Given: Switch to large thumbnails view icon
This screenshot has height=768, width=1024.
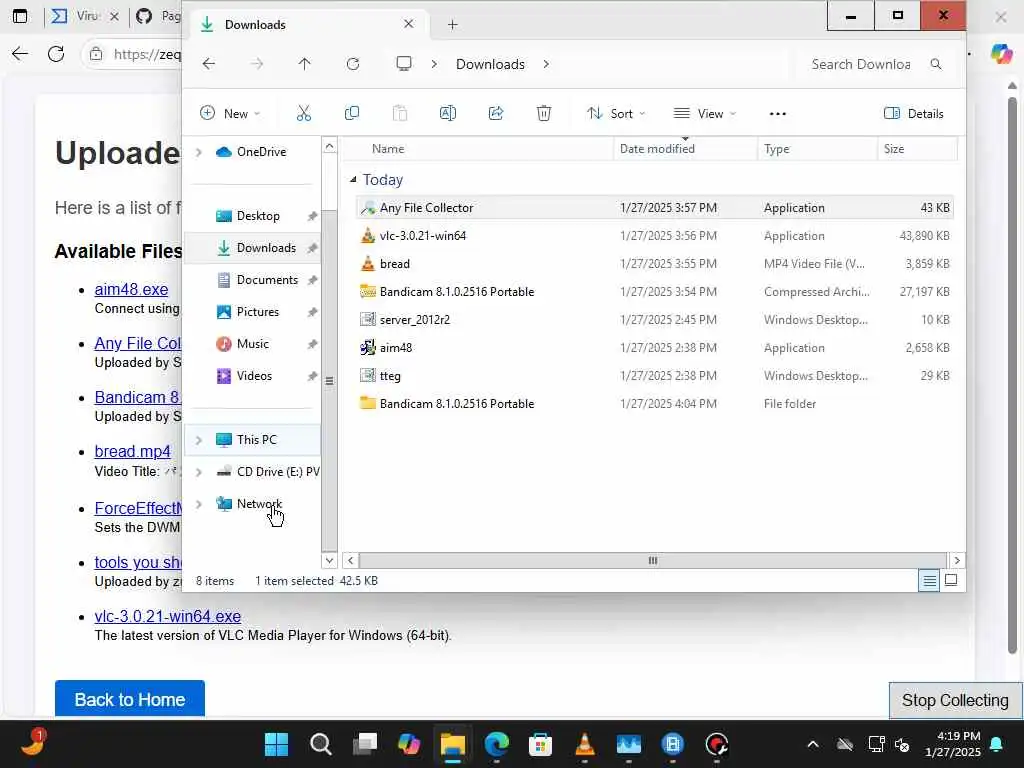Looking at the screenshot, I should (951, 580).
